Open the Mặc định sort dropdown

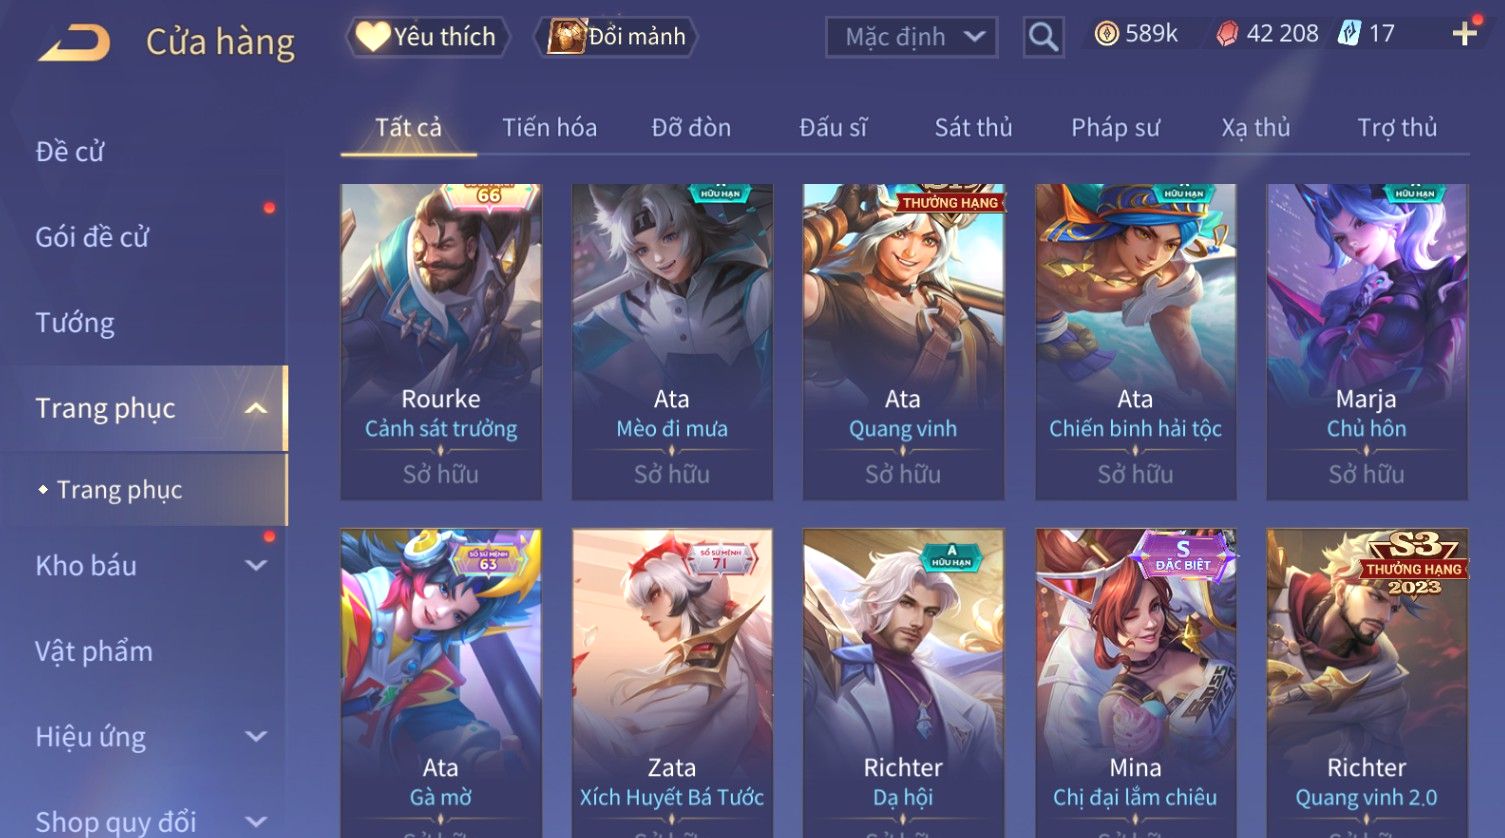pos(911,37)
